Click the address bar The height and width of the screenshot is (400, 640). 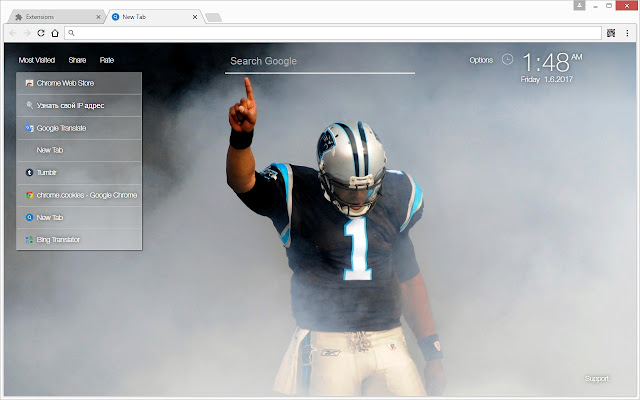click(x=333, y=33)
